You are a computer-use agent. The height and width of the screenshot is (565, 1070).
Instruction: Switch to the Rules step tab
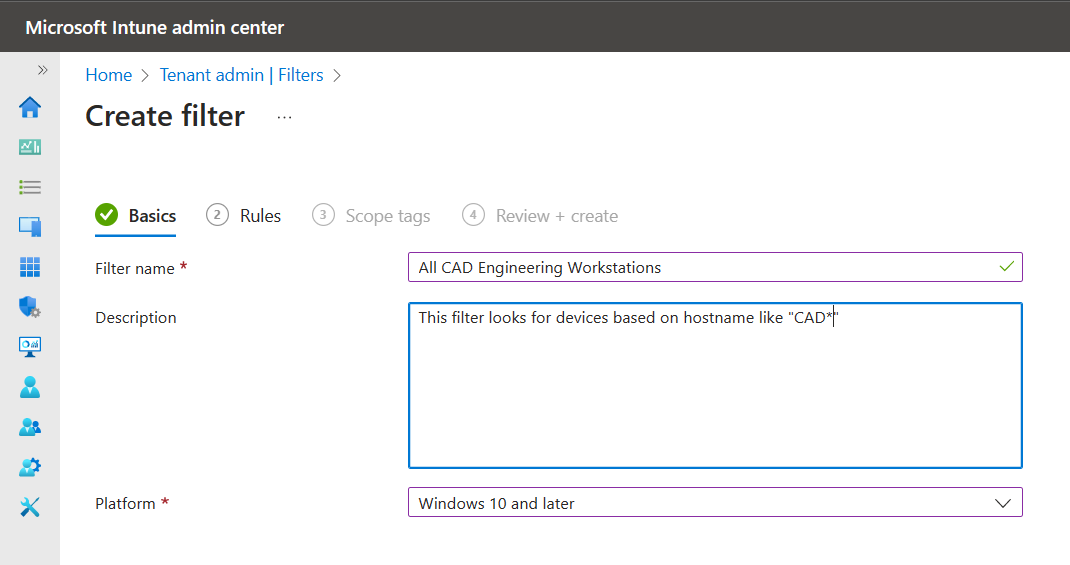[x=244, y=216]
